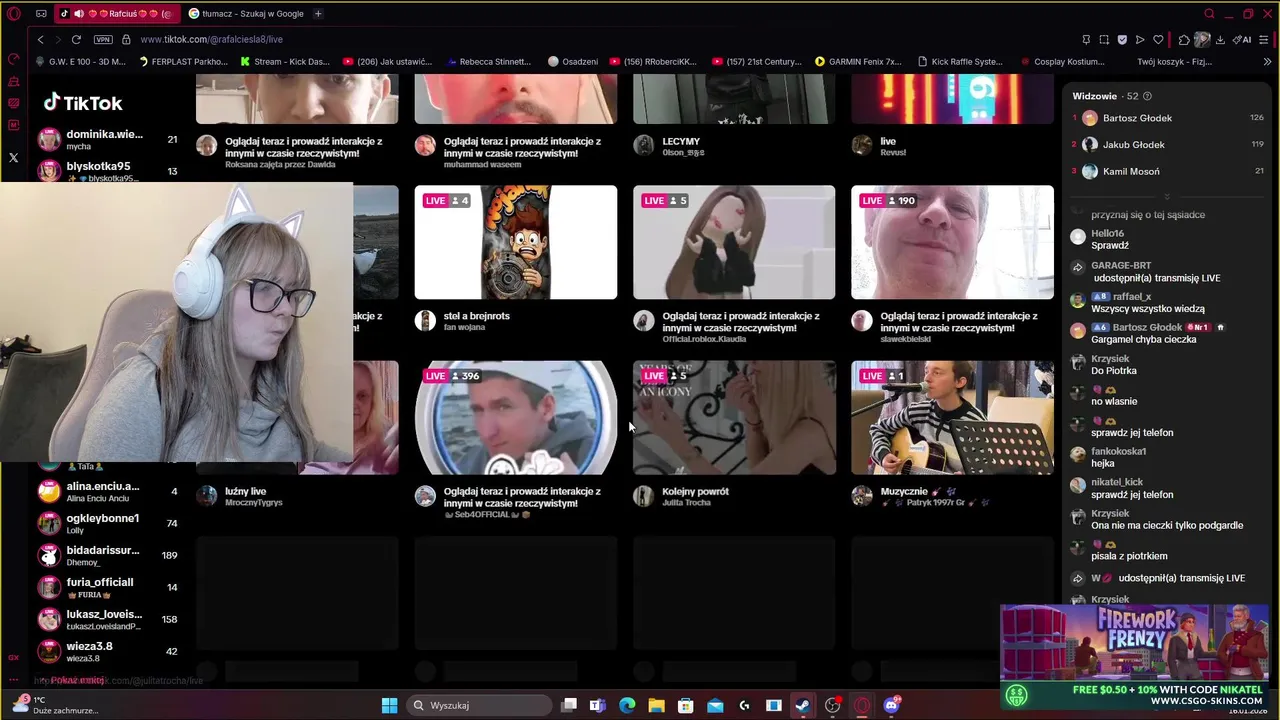1280x720 pixels.
Task: Open the browser profile avatar
Action: [1202, 39]
